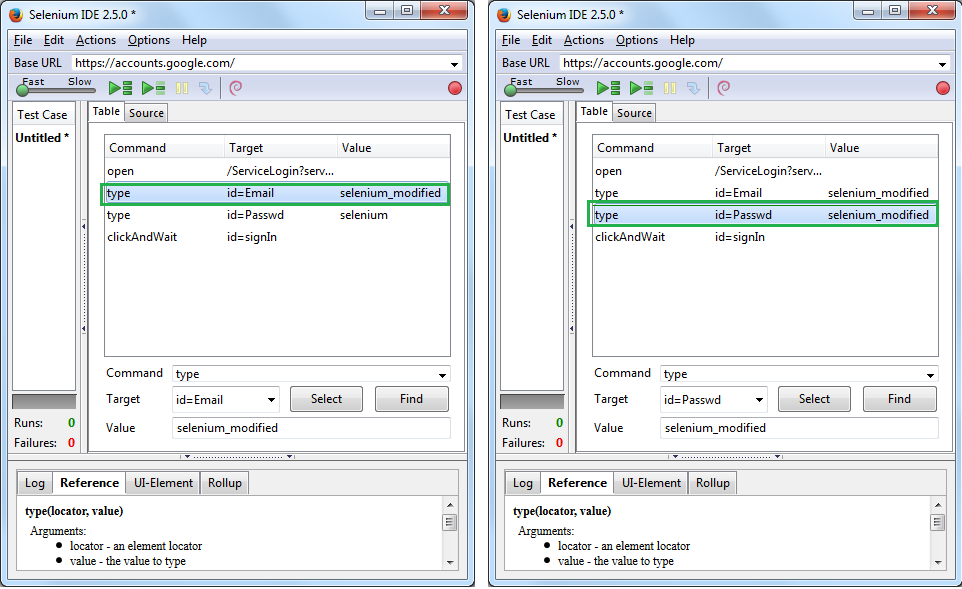Click the Firefox icon in right window's title bar
Image resolution: width=962 pixels, height=589 pixels.
504,15
